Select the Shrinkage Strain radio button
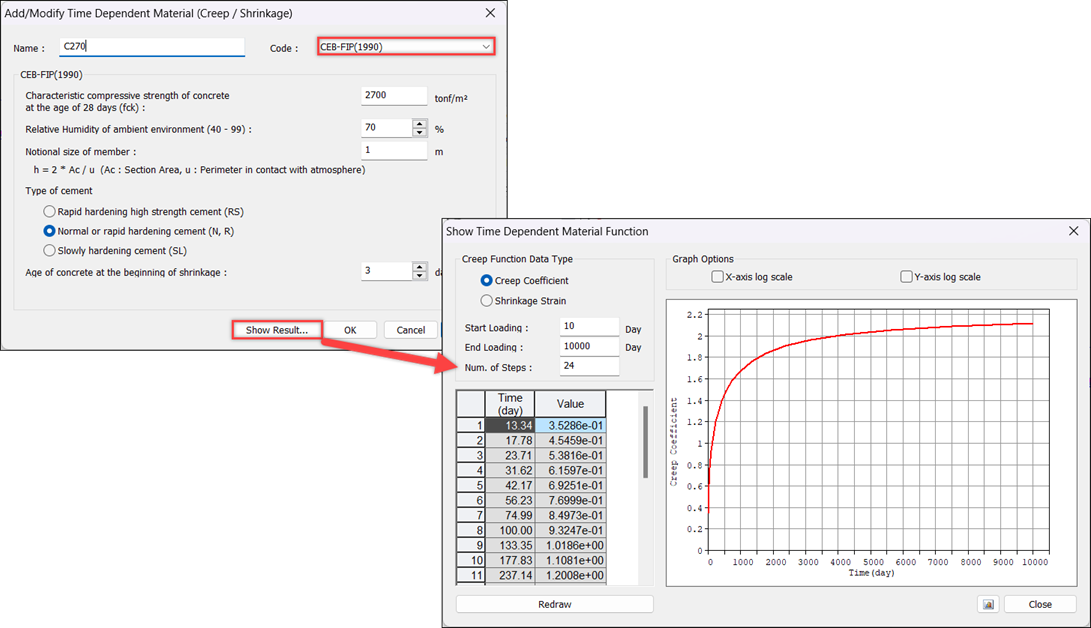The width and height of the screenshot is (1091, 628). [486, 300]
